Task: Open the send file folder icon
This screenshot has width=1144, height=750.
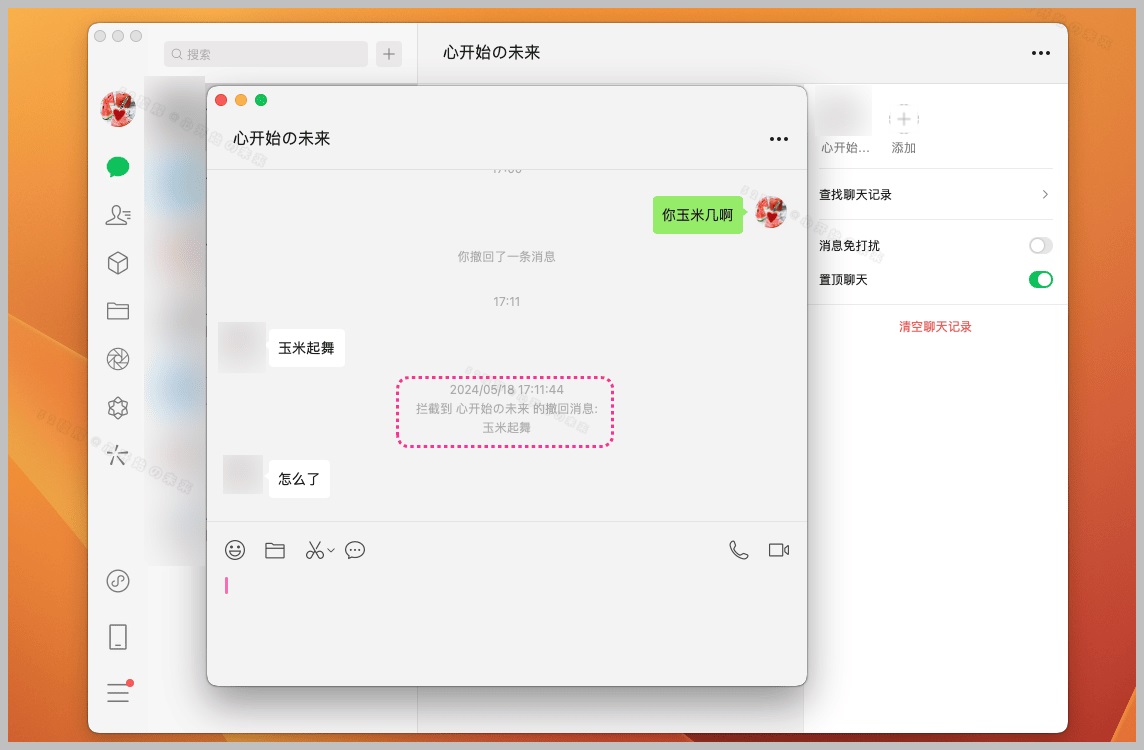Action: point(275,550)
